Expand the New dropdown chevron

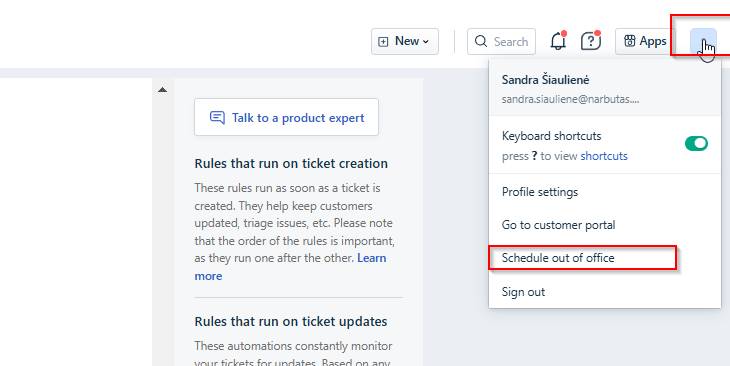point(426,42)
